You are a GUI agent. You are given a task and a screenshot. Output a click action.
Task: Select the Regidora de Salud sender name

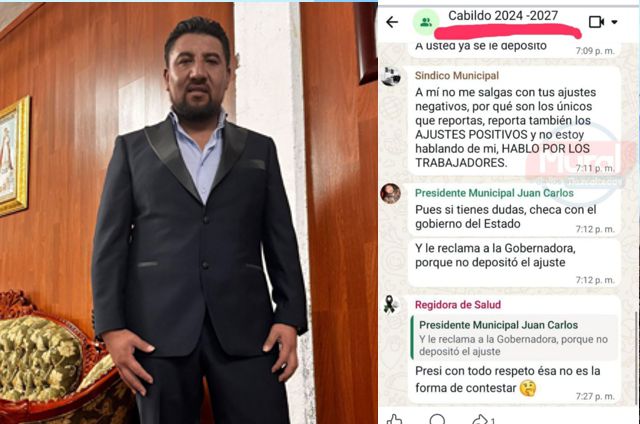[x=458, y=305]
